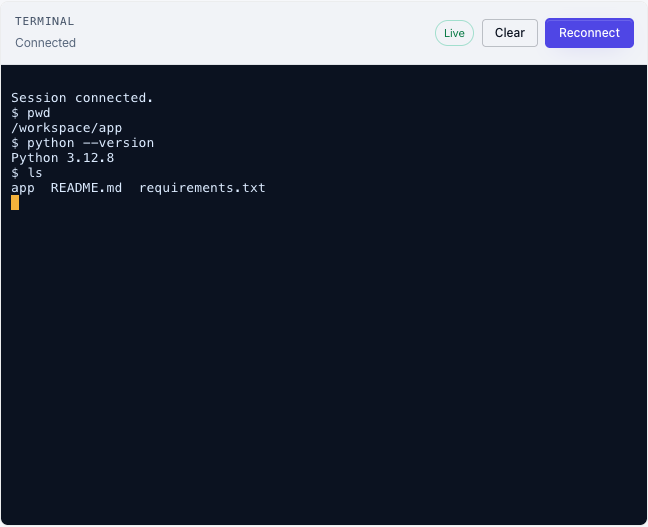The height and width of the screenshot is (527, 648).
Task: Click README.md in the ls output
Action: coord(86,188)
